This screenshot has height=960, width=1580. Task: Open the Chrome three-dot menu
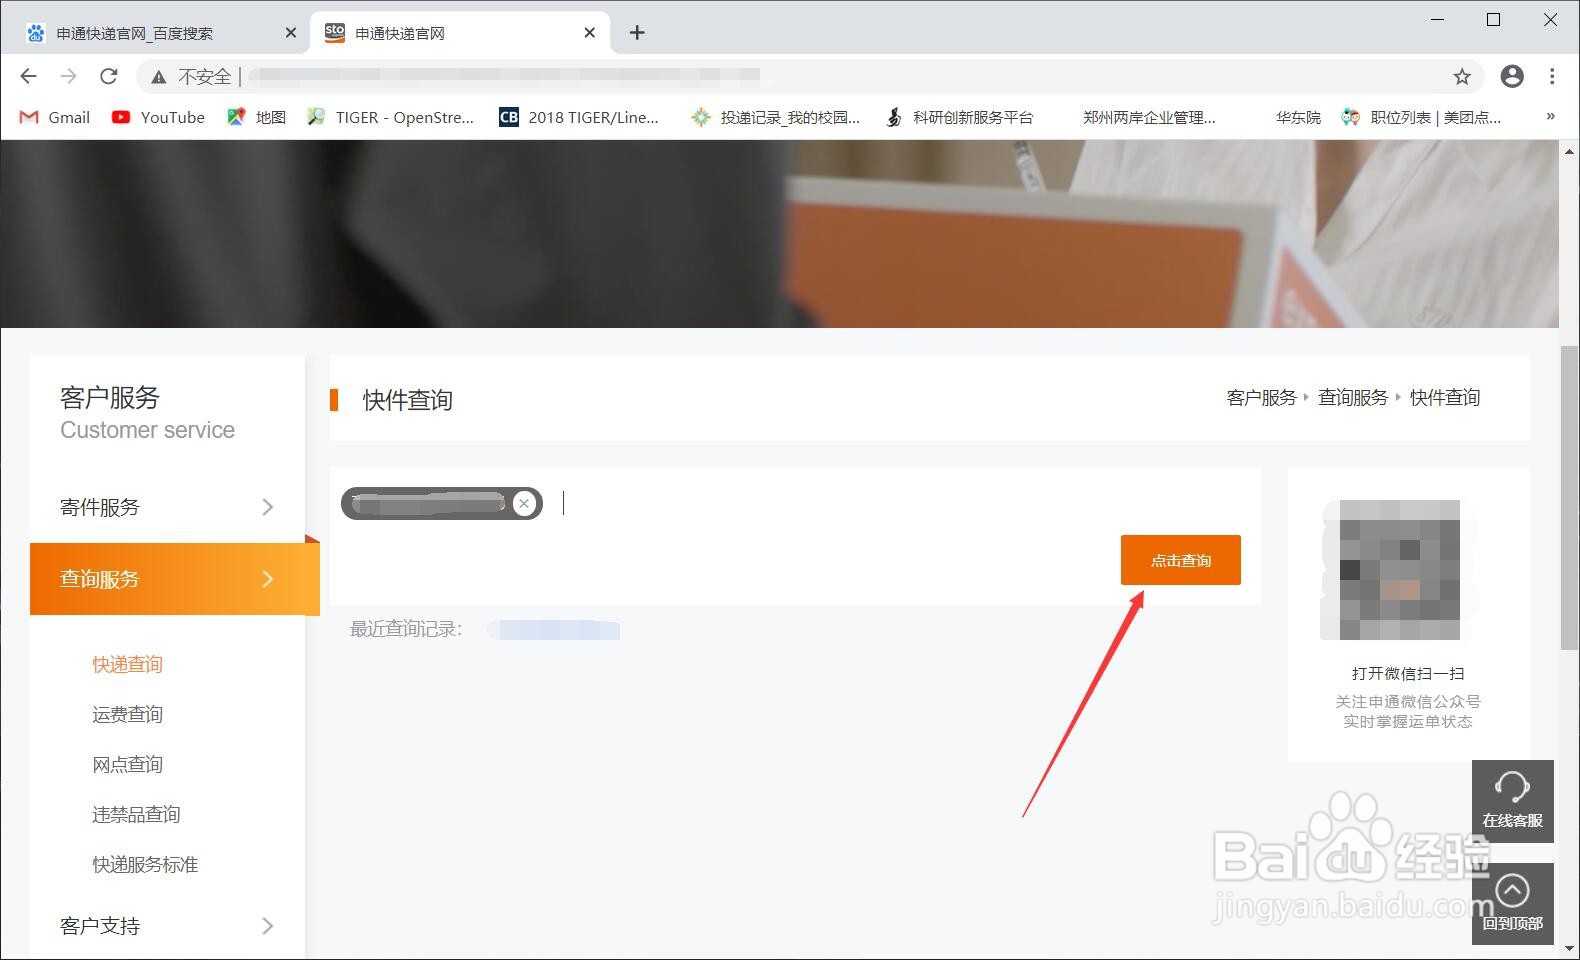[1552, 76]
